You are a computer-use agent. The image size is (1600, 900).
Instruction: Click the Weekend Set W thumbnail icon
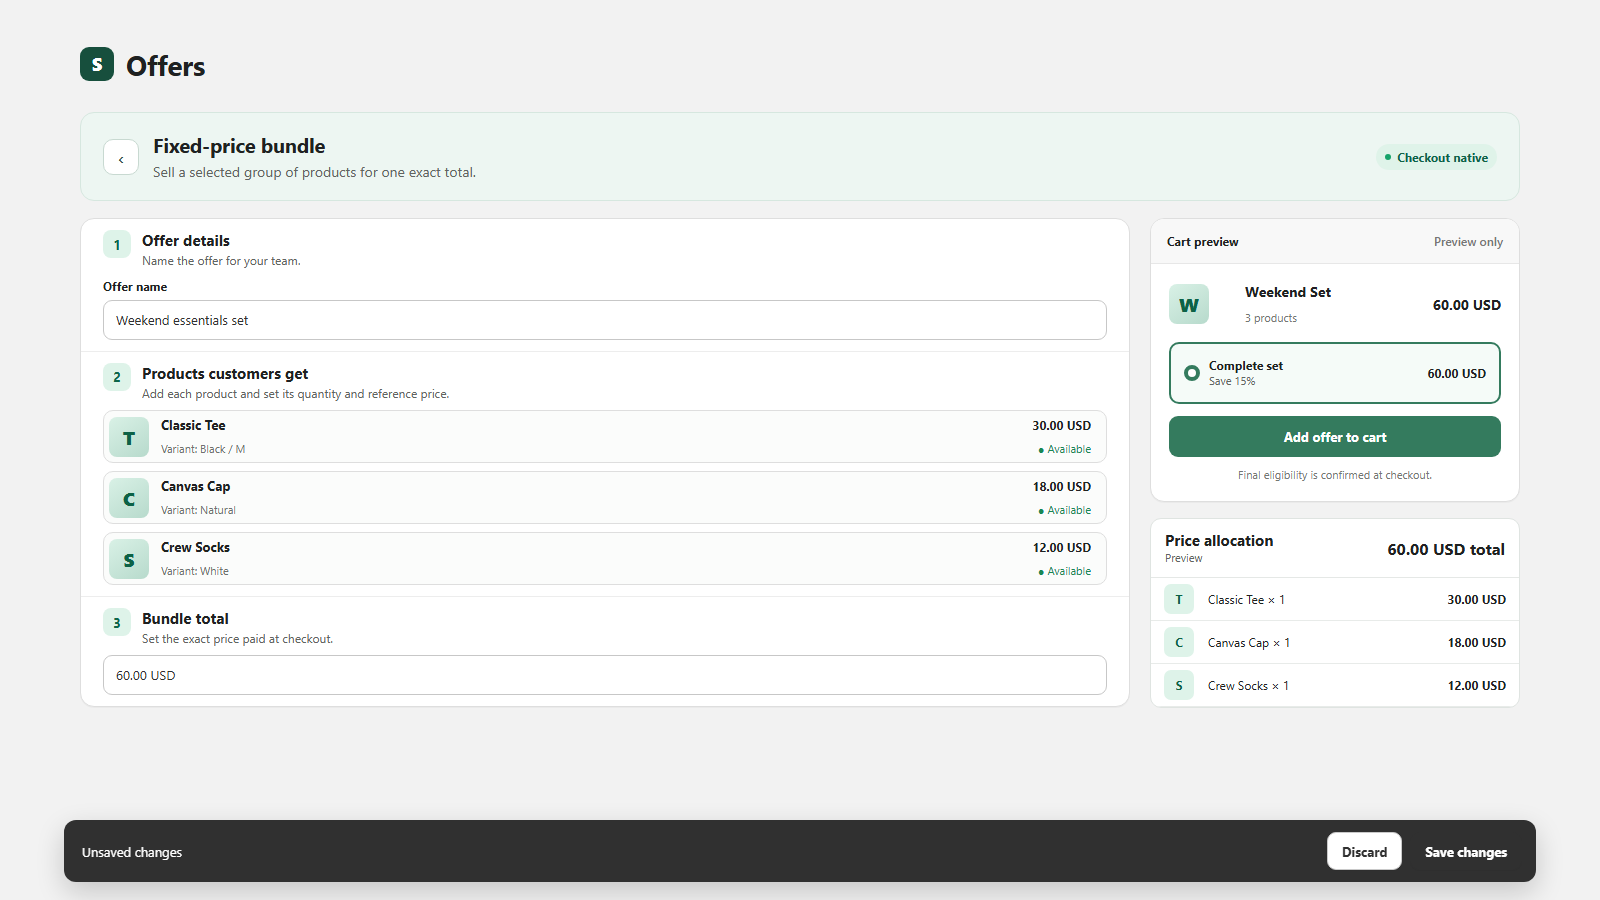coord(1189,305)
